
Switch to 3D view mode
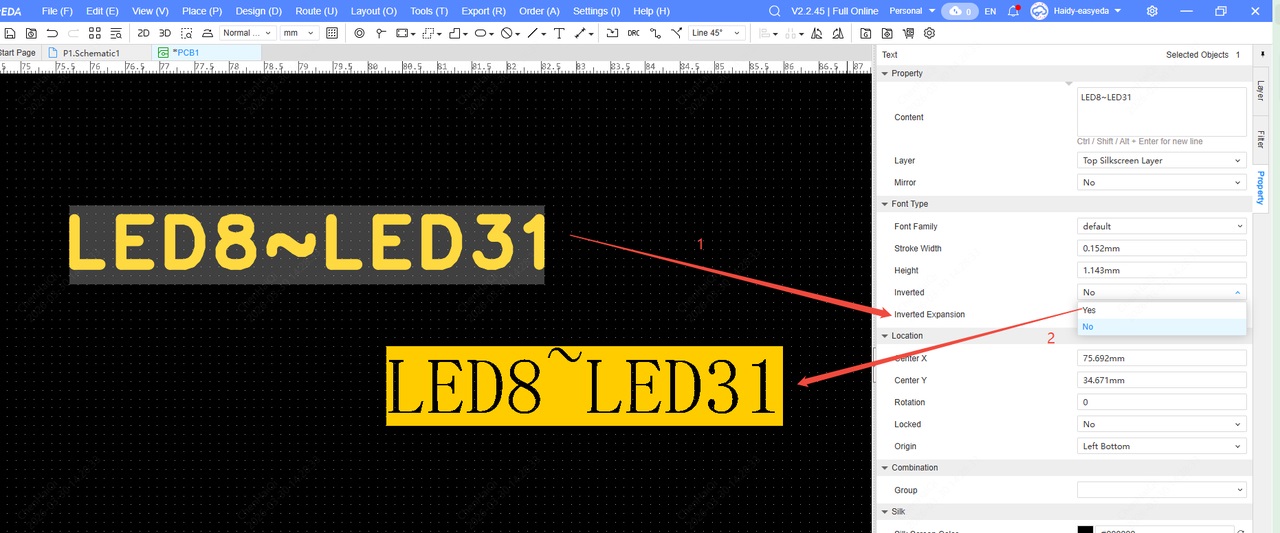click(x=165, y=33)
